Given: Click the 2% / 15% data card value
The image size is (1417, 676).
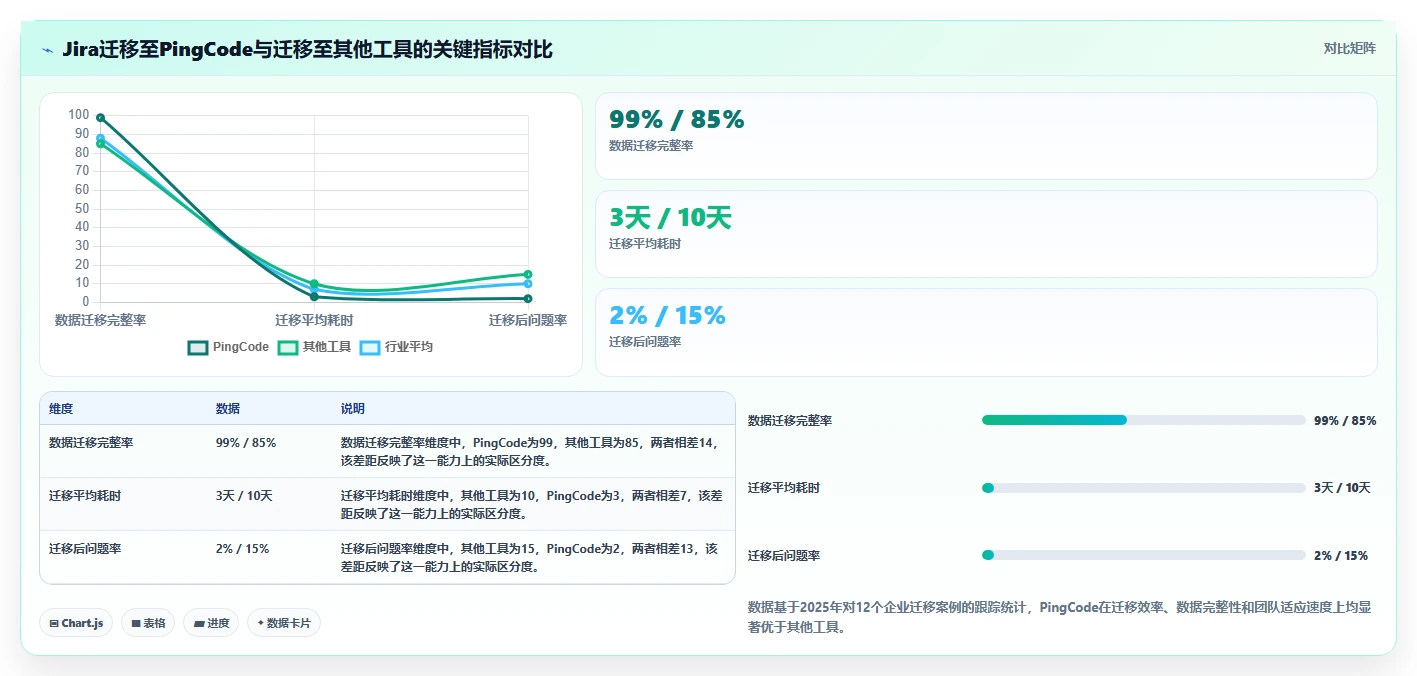Looking at the screenshot, I should (x=667, y=316).
